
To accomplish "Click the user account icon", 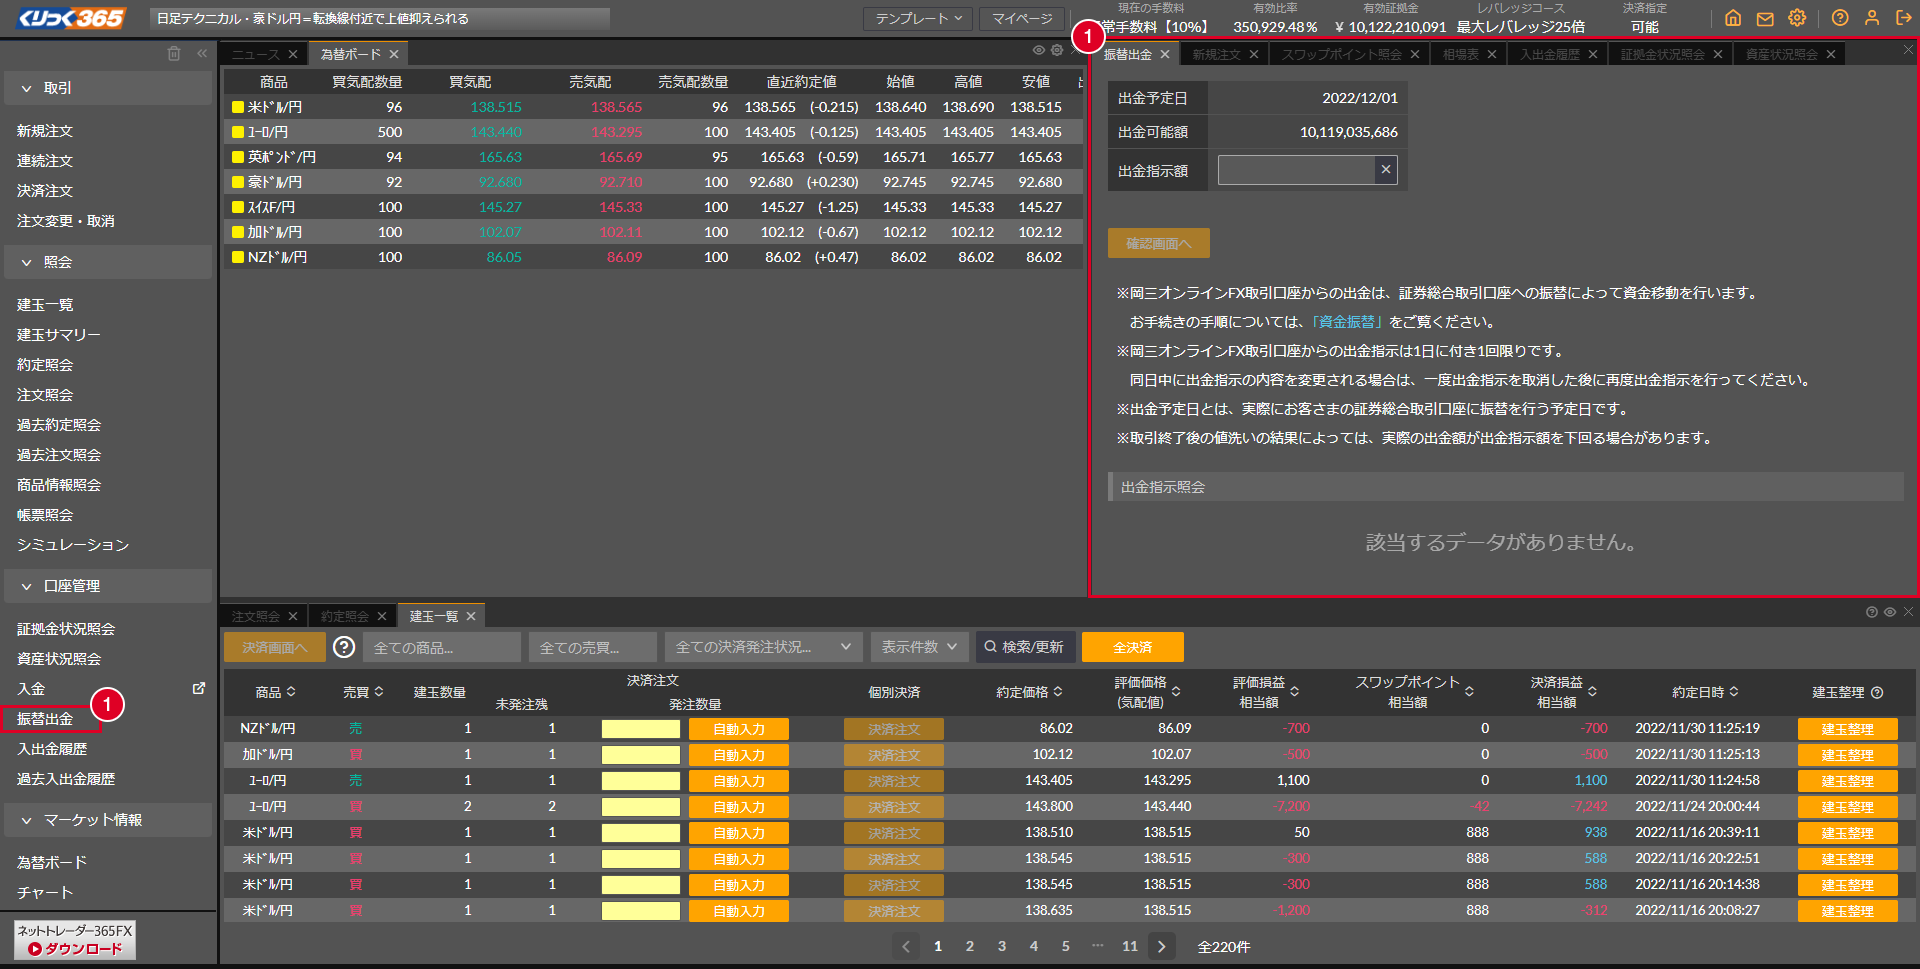I will point(1872,18).
